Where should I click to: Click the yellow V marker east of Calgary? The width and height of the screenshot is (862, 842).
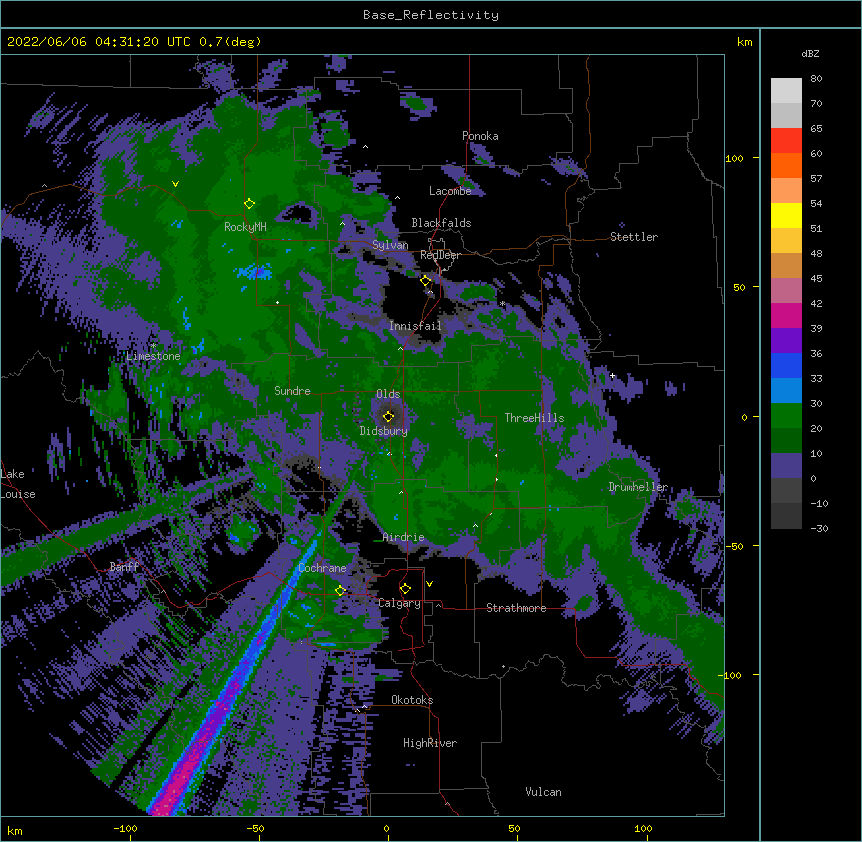pyautogui.click(x=429, y=584)
